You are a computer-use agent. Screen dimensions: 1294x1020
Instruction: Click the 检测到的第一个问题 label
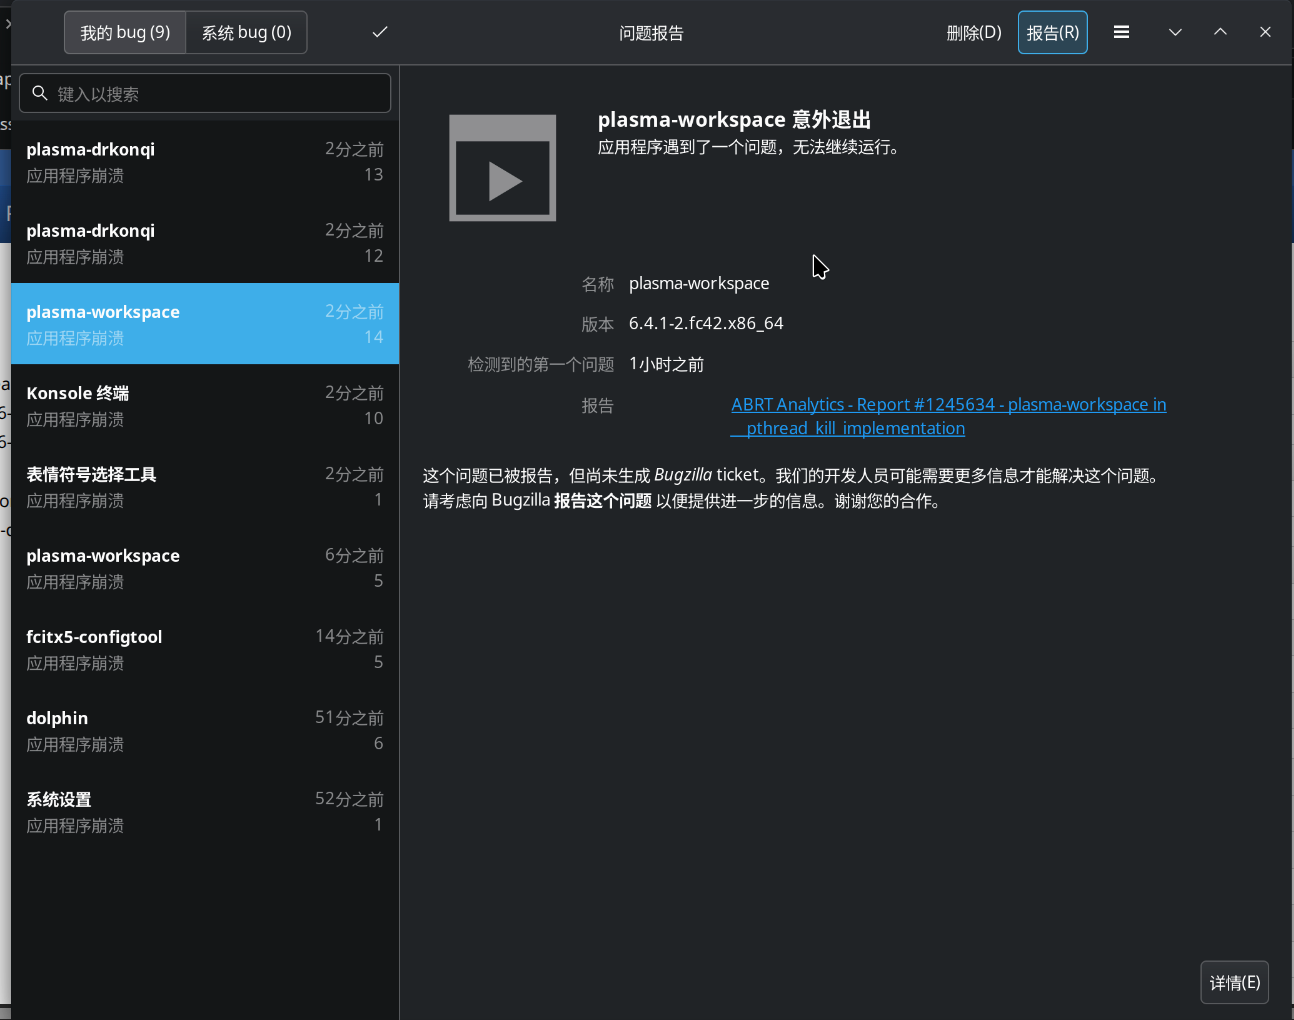(541, 364)
